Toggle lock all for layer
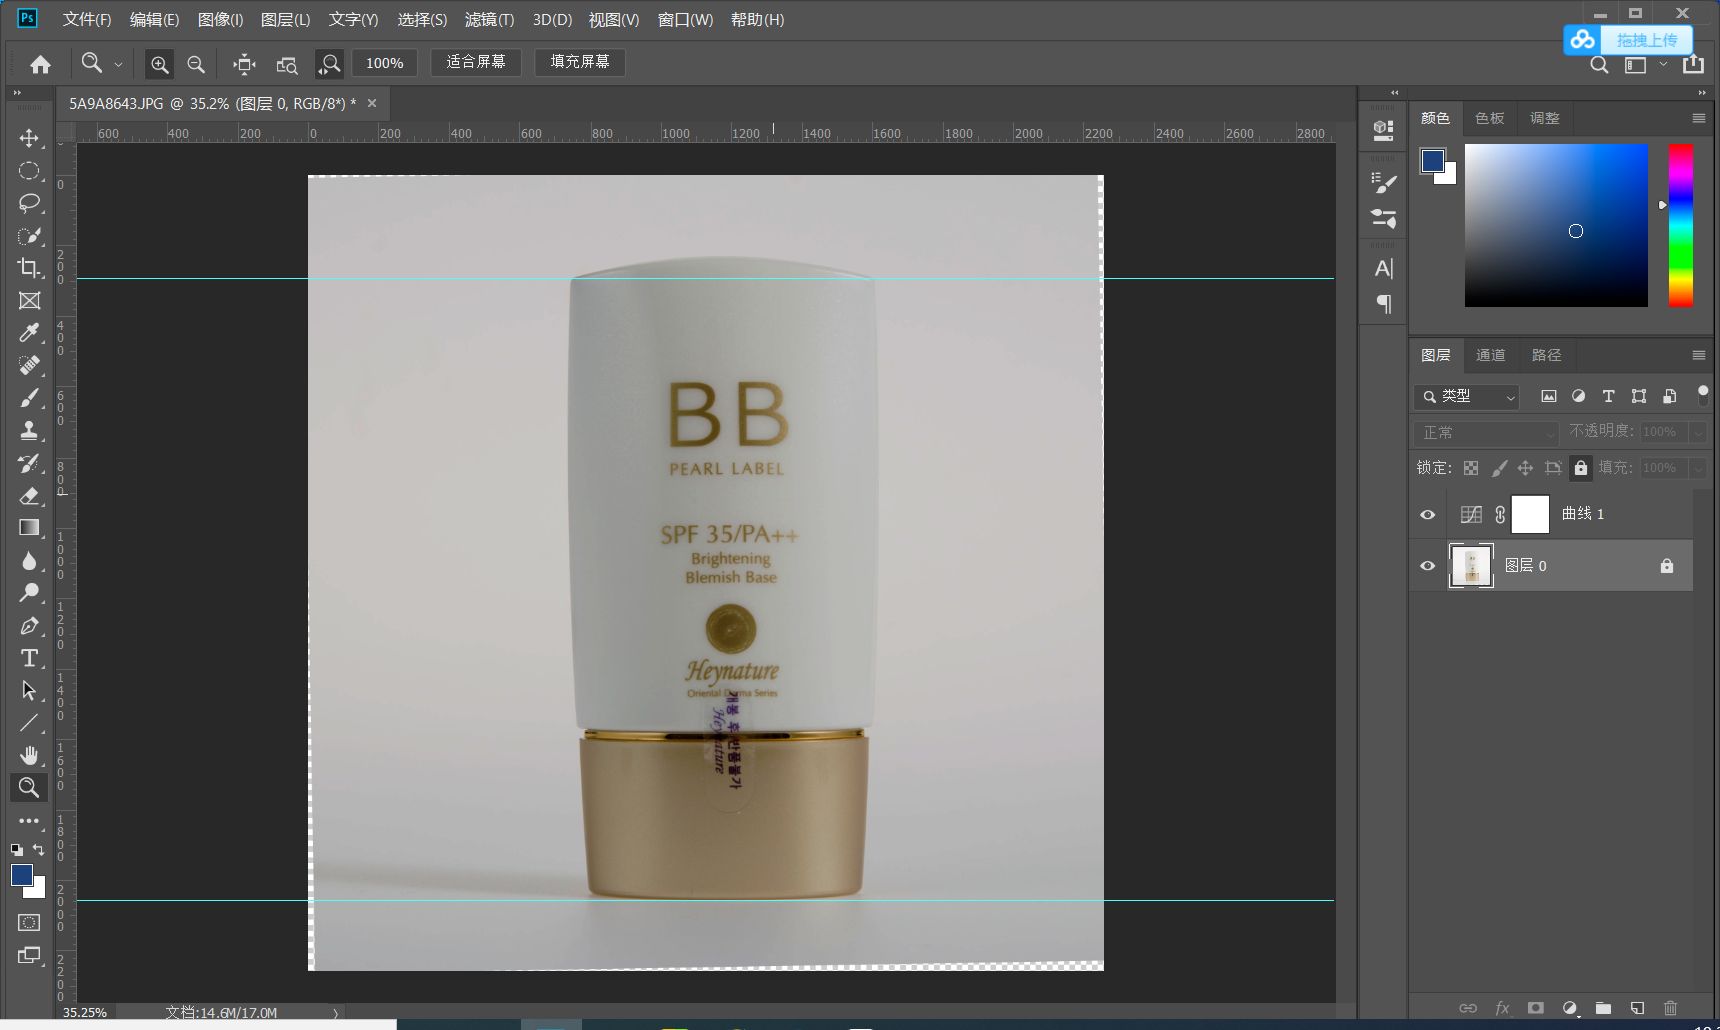Image resolution: width=1720 pixels, height=1030 pixels. pos(1581,468)
